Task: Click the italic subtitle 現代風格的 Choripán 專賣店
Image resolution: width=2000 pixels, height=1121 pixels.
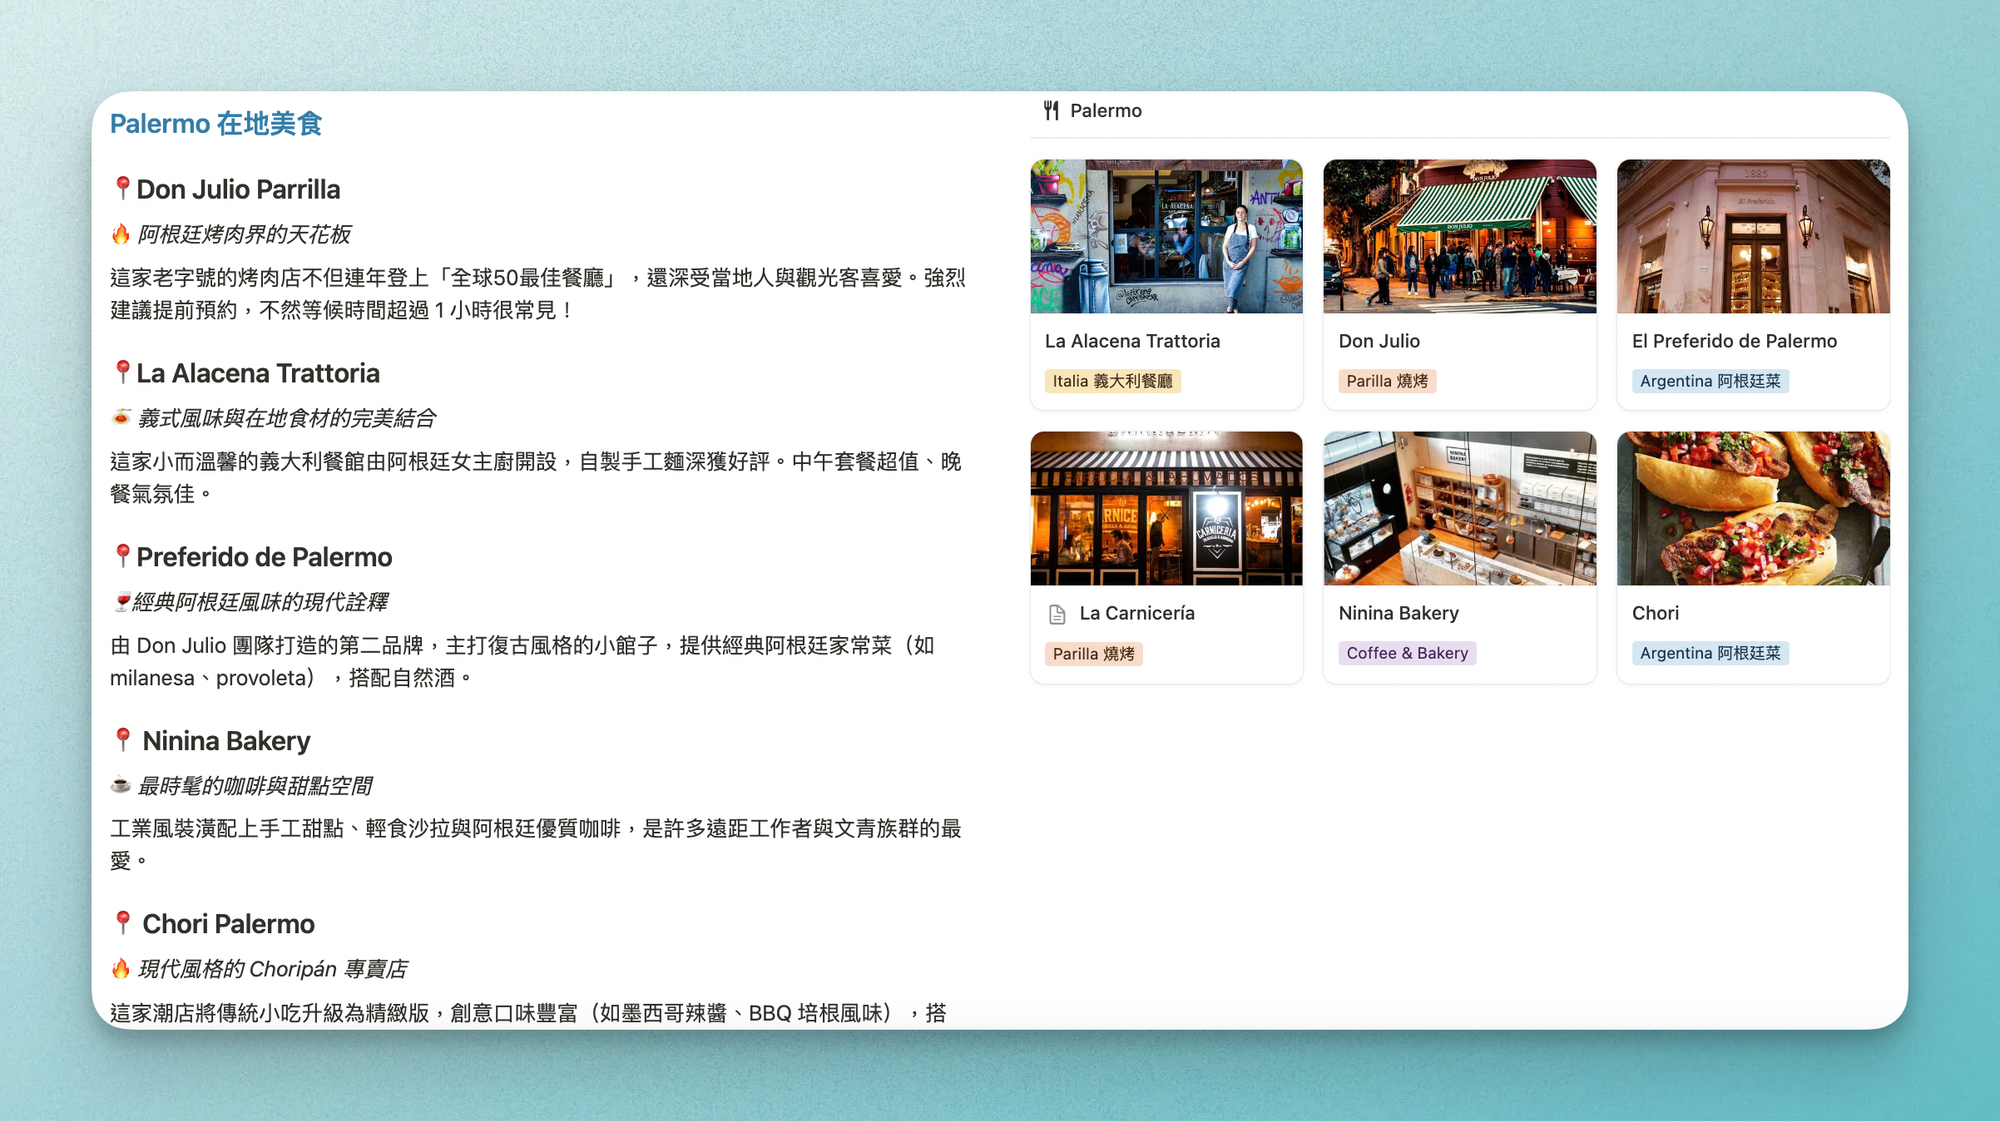Action: [272, 969]
